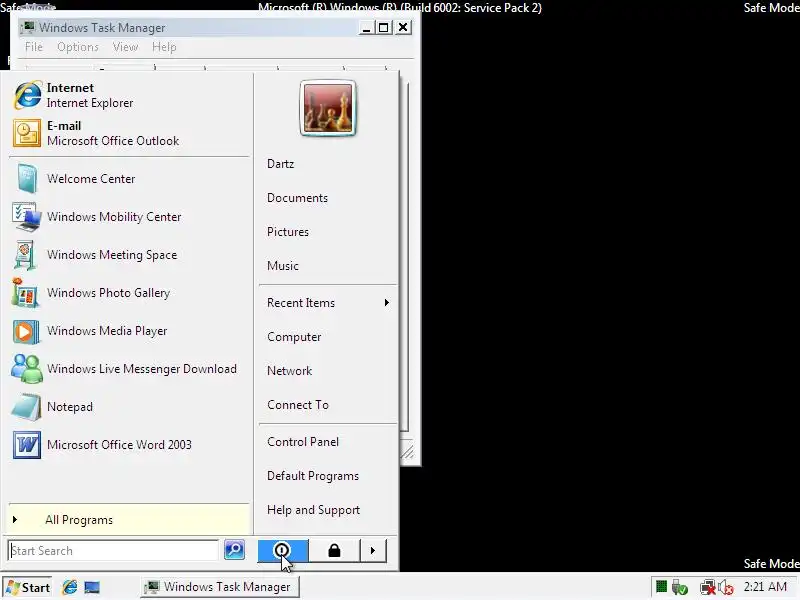Image resolution: width=800 pixels, height=600 pixels.
Task: Click the network disconnected tray icon
Action: click(x=707, y=588)
